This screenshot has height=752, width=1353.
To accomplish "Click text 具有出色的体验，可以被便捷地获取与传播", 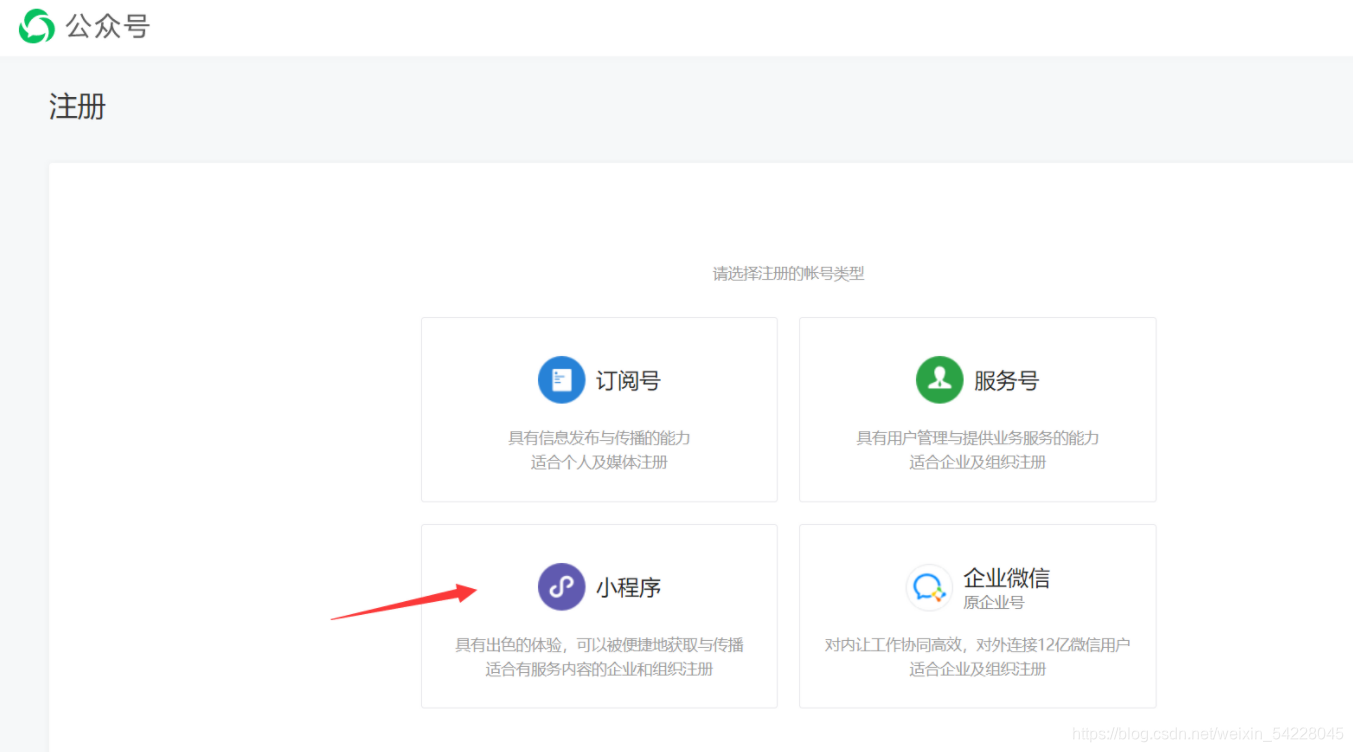I will pyautogui.click(x=599, y=645).
